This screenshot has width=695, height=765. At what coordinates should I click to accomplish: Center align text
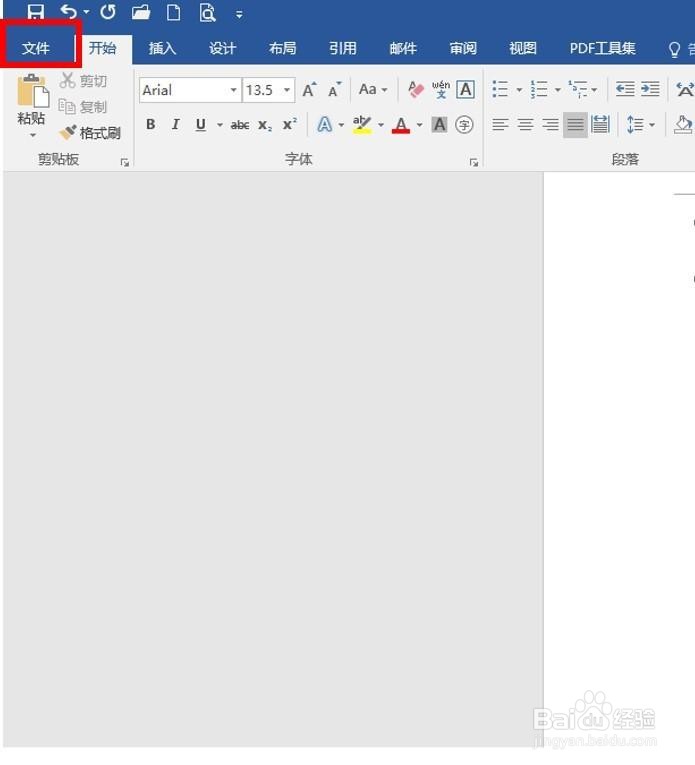click(x=525, y=125)
